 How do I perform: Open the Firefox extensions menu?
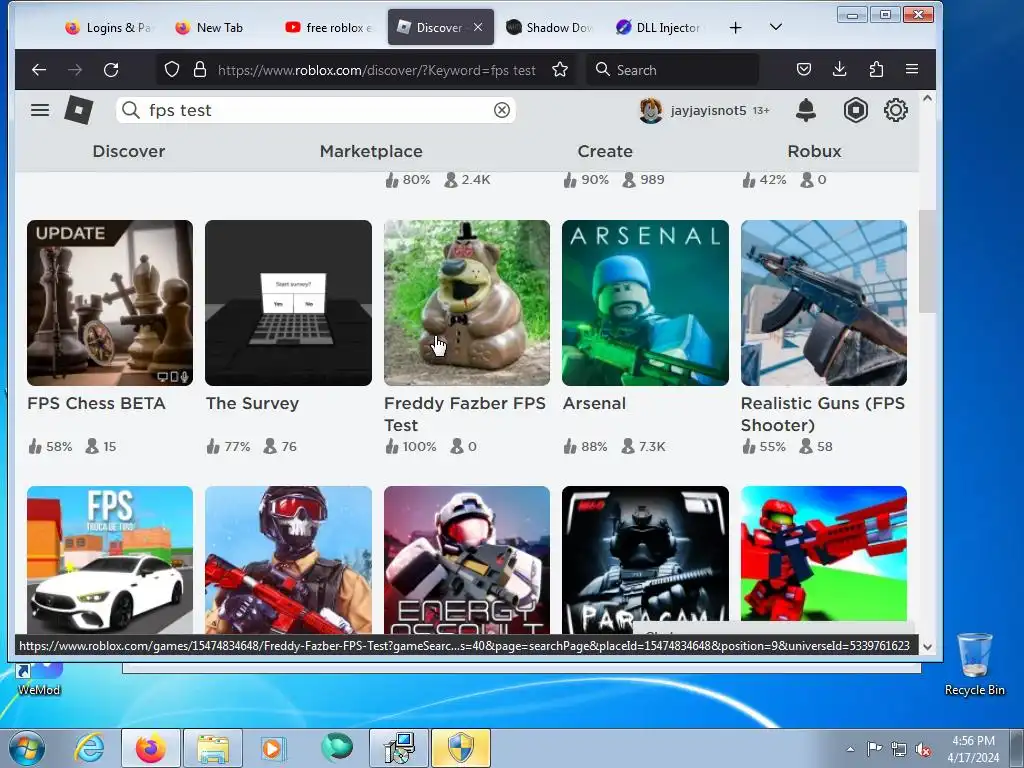click(876, 70)
